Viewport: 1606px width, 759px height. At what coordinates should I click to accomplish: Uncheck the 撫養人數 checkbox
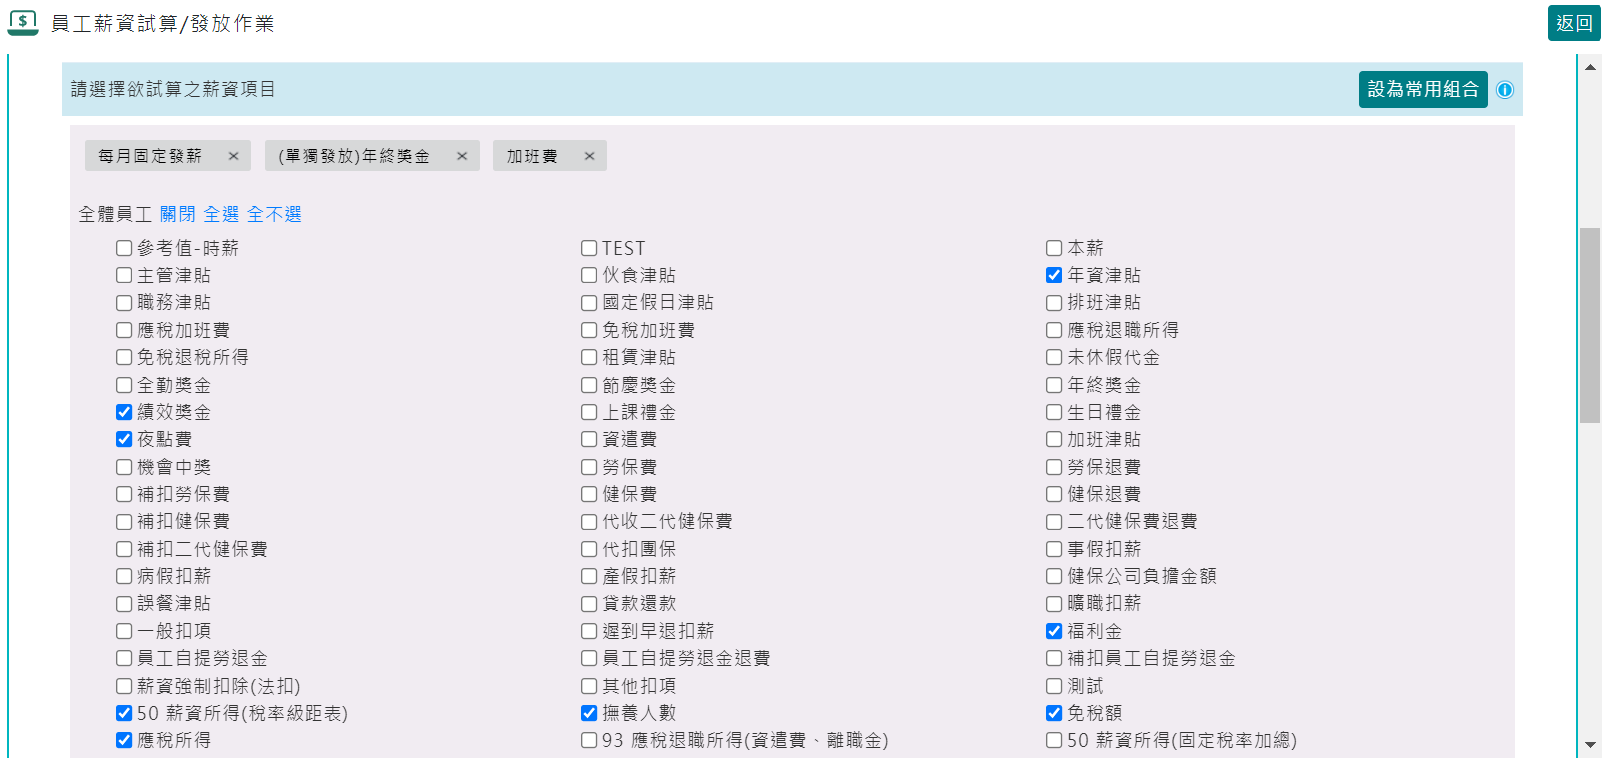pos(589,713)
